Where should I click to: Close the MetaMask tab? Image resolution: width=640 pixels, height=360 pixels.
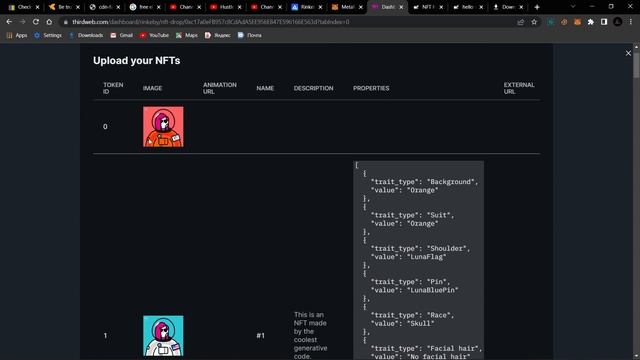tap(360, 7)
